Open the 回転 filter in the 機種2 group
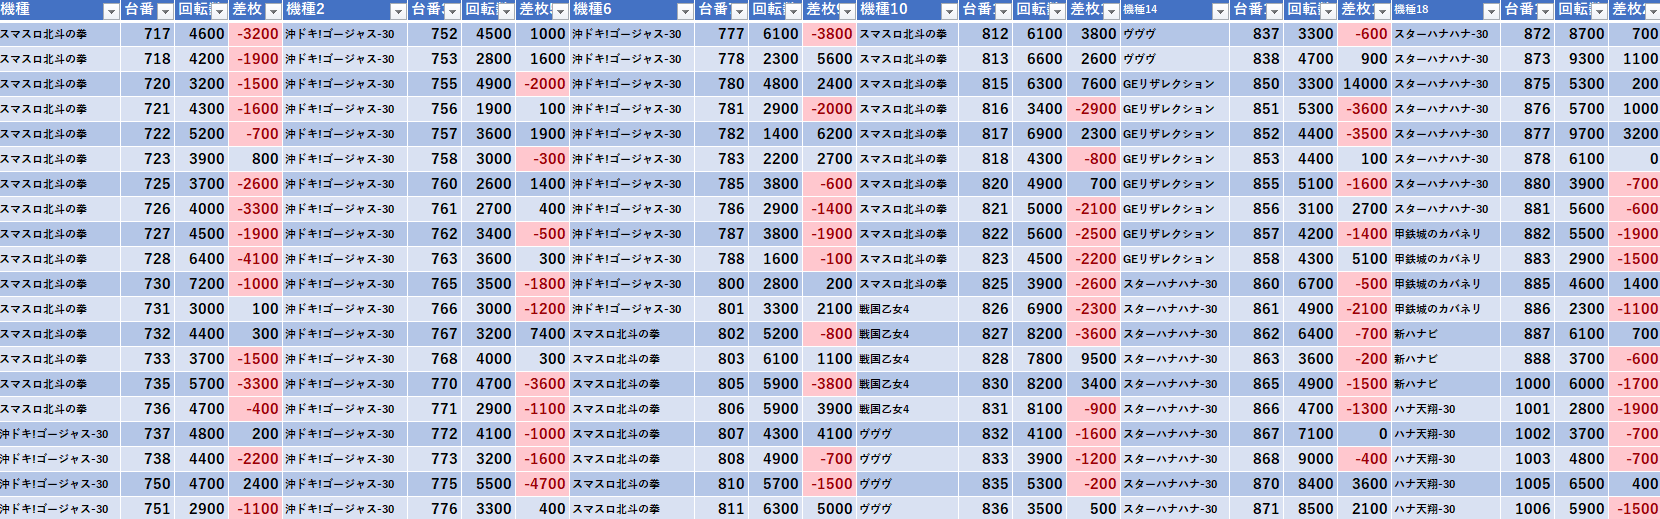Screen dimensions: 1660x519 506,11
